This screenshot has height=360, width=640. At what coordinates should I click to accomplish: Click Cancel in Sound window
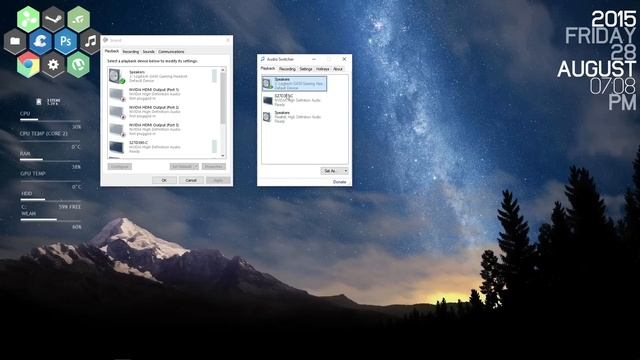191,180
